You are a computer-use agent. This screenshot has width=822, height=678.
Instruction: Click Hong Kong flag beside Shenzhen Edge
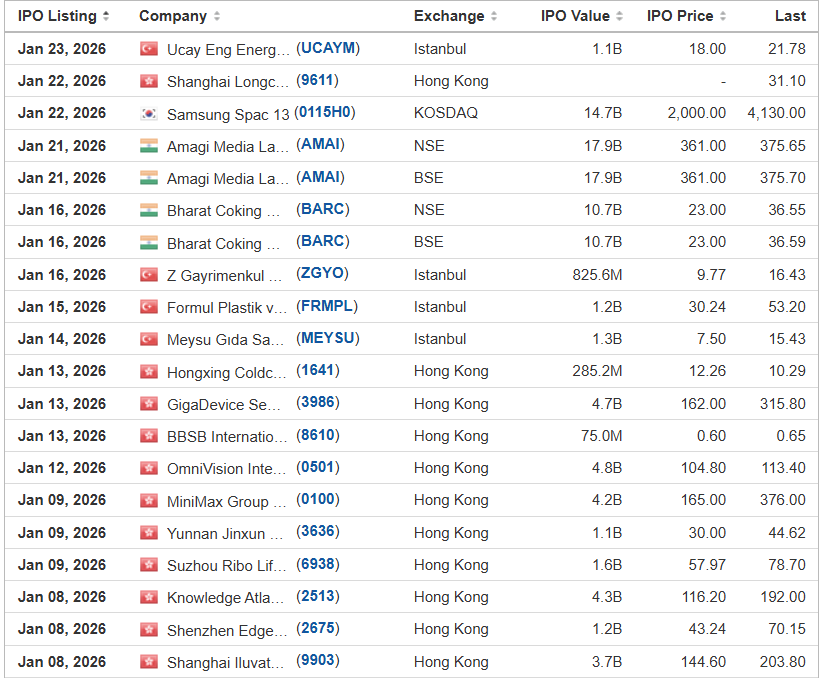pyautogui.click(x=149, y=630)
